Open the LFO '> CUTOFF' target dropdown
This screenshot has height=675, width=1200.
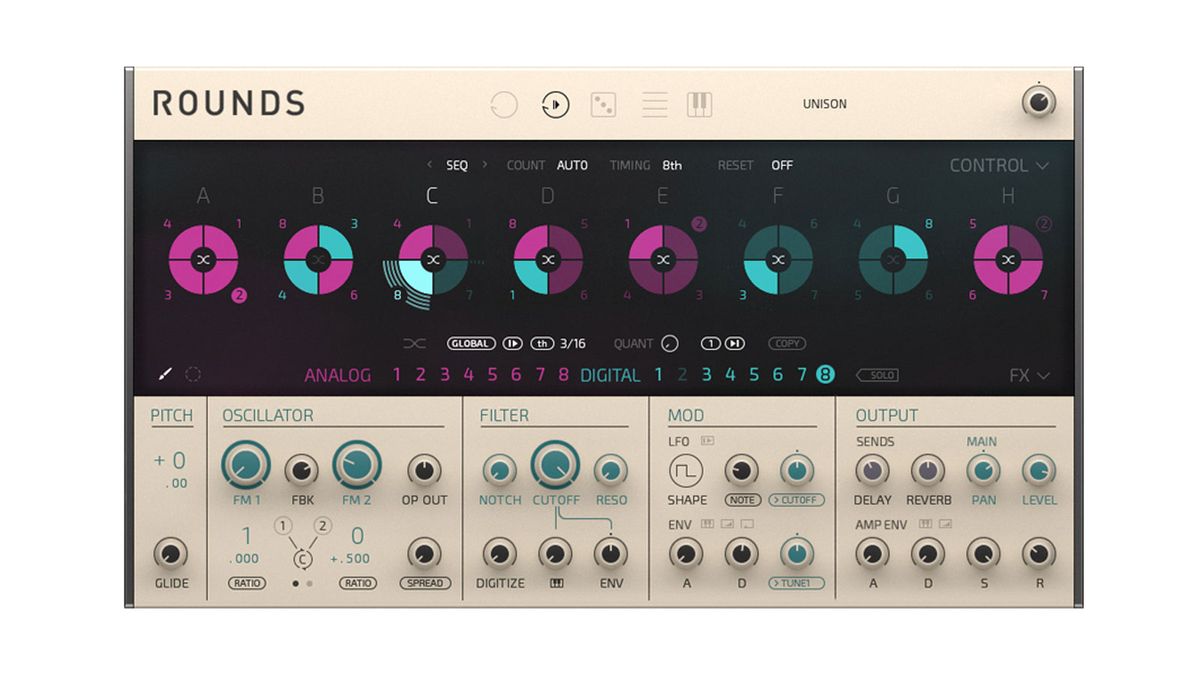pos(796,500)
